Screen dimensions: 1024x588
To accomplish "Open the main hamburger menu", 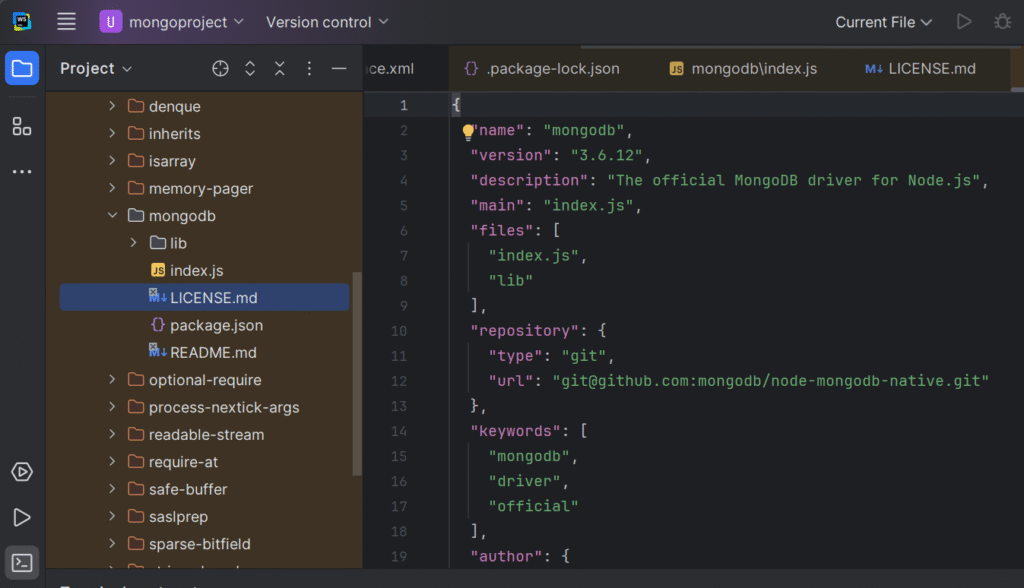I will [66, 22].
